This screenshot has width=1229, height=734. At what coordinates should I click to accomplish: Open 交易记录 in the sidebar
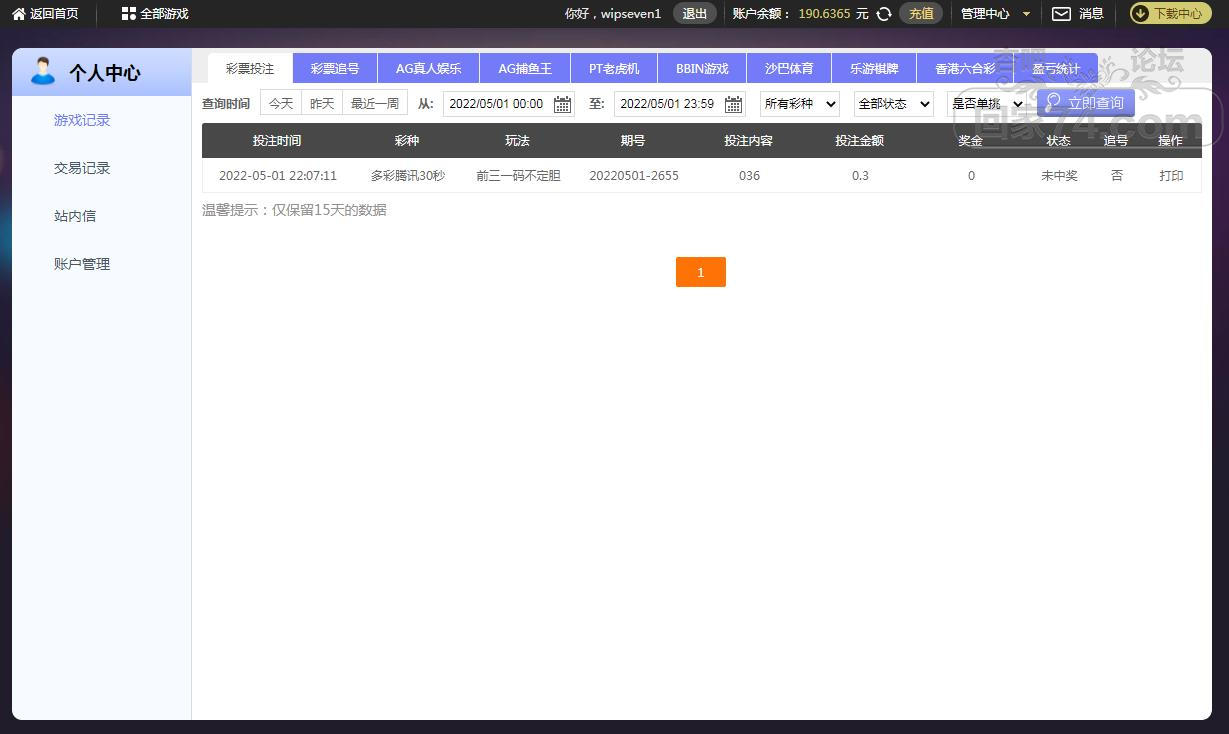coord(82,168)
